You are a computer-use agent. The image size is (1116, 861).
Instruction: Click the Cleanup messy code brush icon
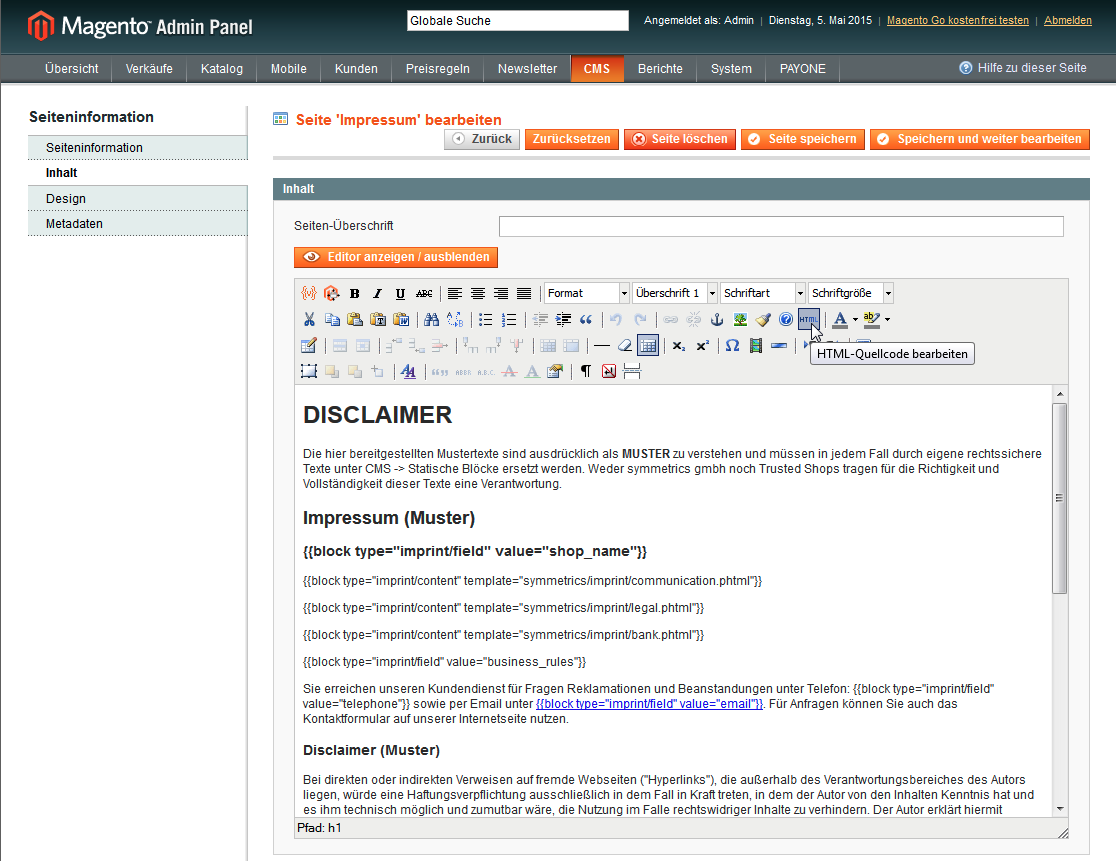(x=763, y=319)
